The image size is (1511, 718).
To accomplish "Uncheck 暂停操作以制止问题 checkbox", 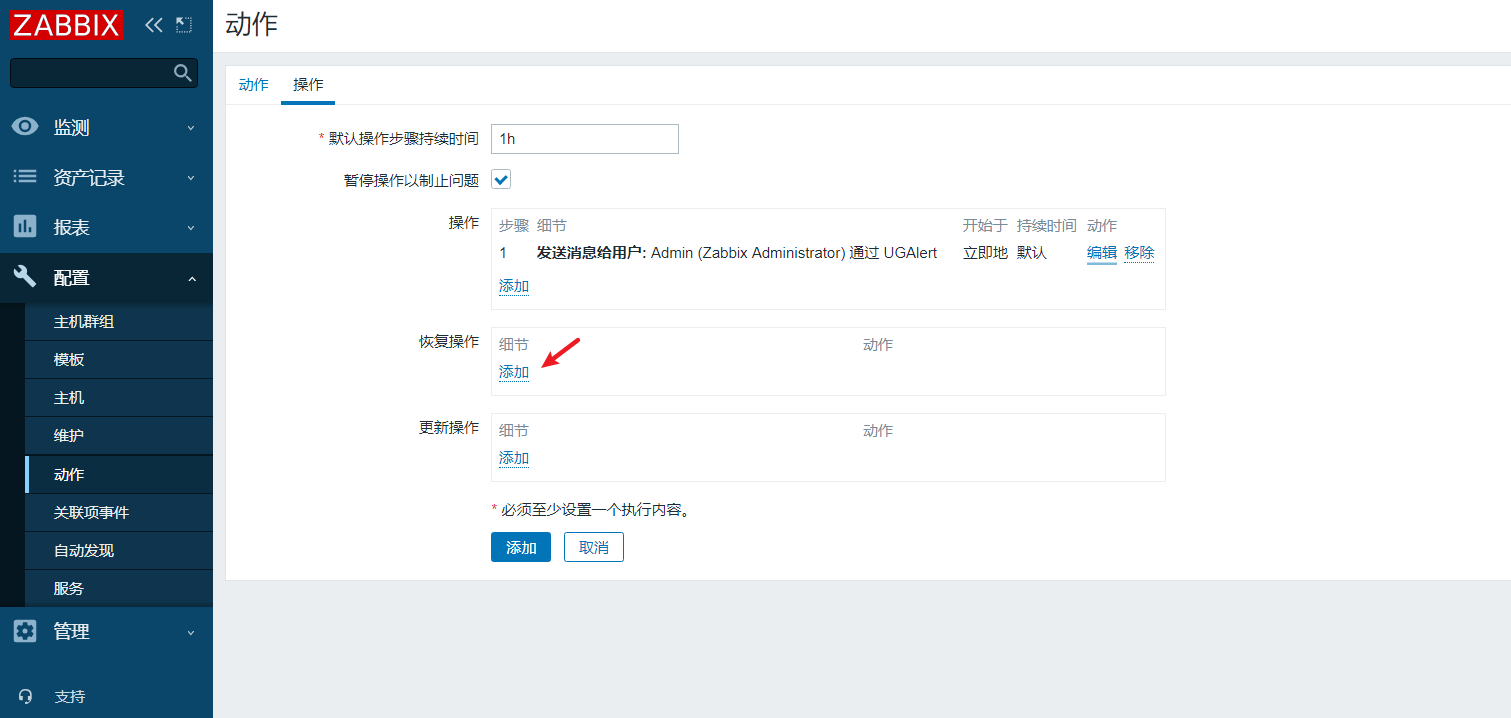I will [x=501, y=180].
